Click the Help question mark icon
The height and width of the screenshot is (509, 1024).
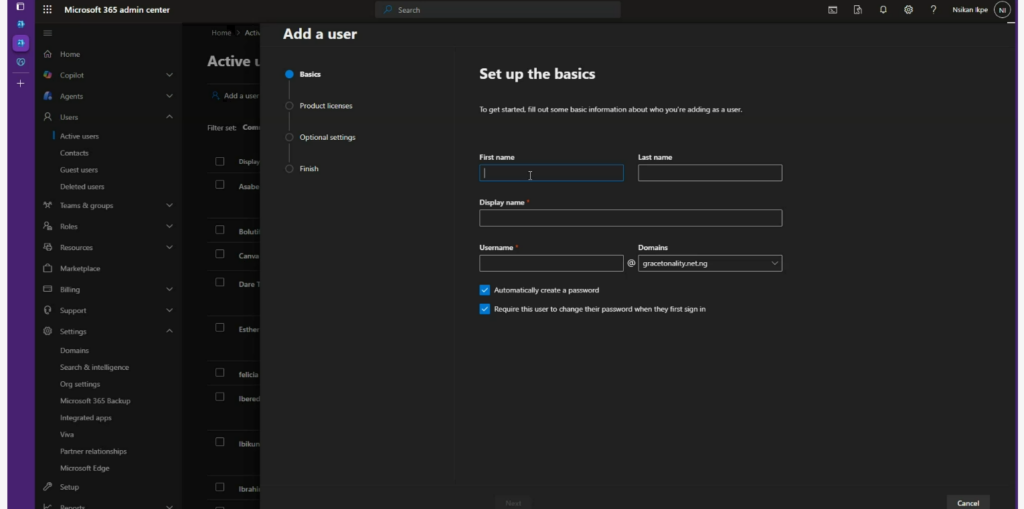tap(933, 10)
